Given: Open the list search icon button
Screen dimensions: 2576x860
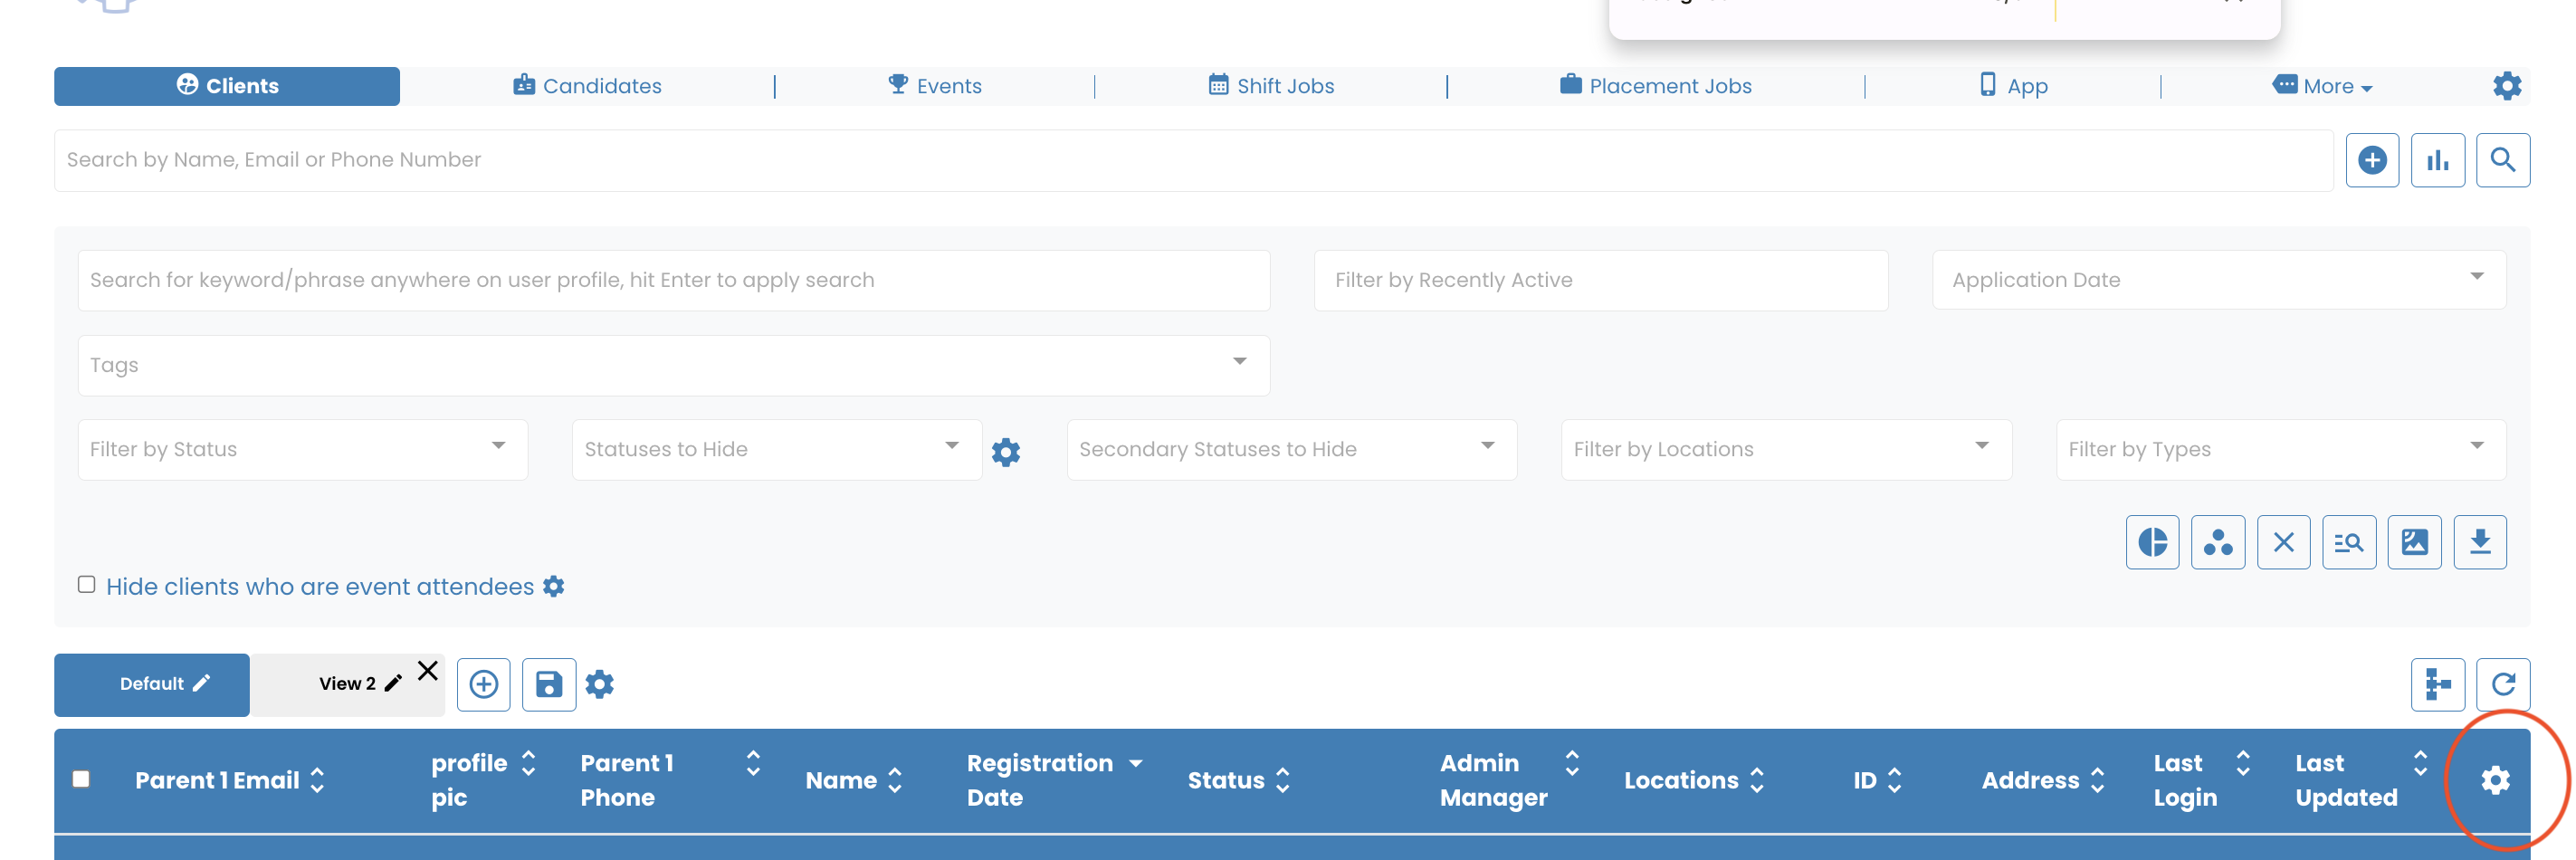Looking at the screenshot, I should 2348,542.
